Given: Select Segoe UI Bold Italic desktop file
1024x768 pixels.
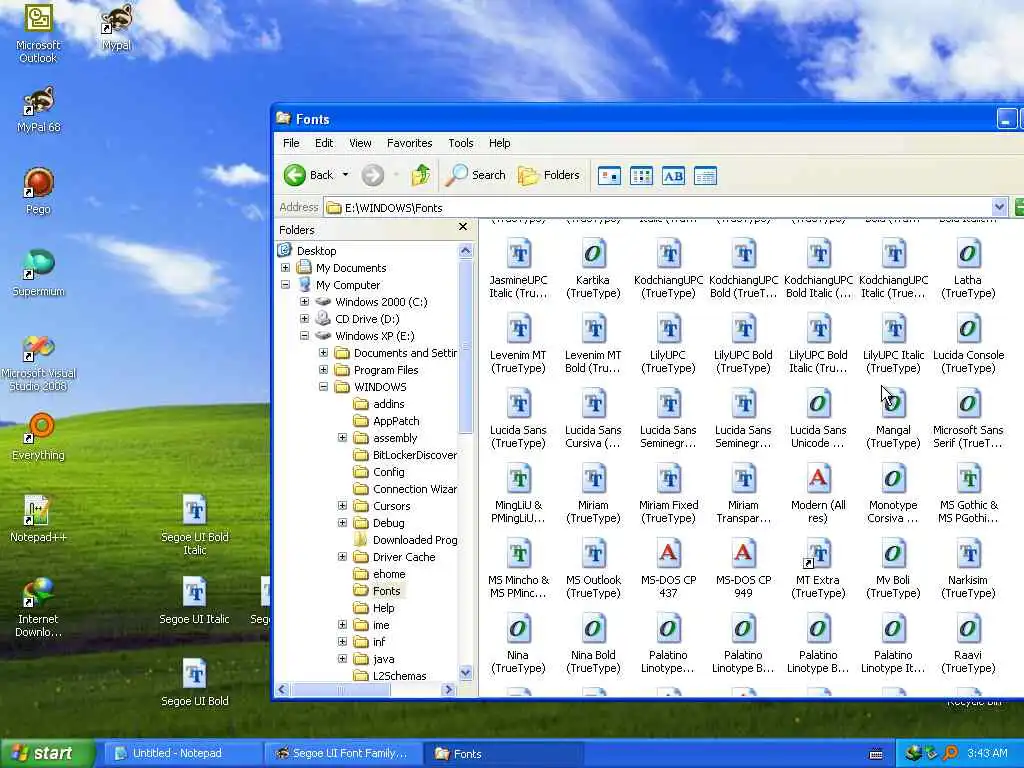Looking at the screenshot, I should tap(195, 524).
